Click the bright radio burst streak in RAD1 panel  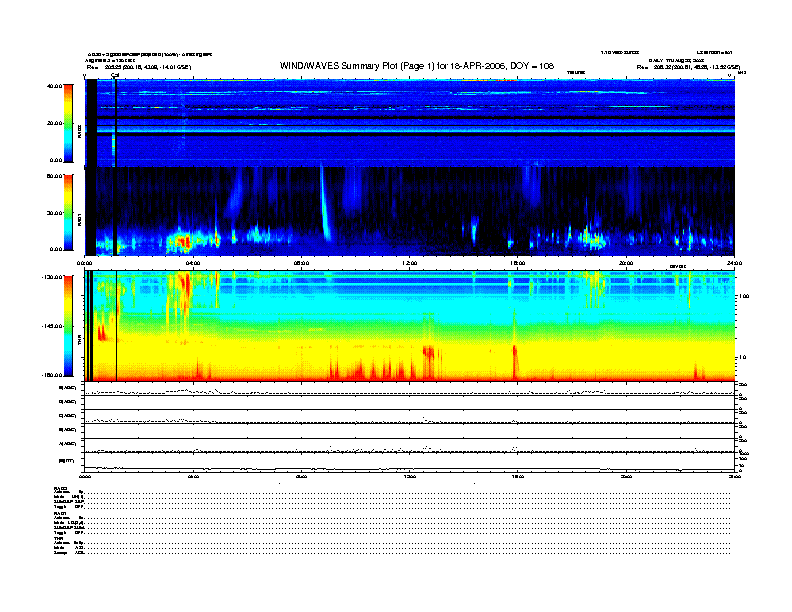pyautogui.click(x=324, y=202)
